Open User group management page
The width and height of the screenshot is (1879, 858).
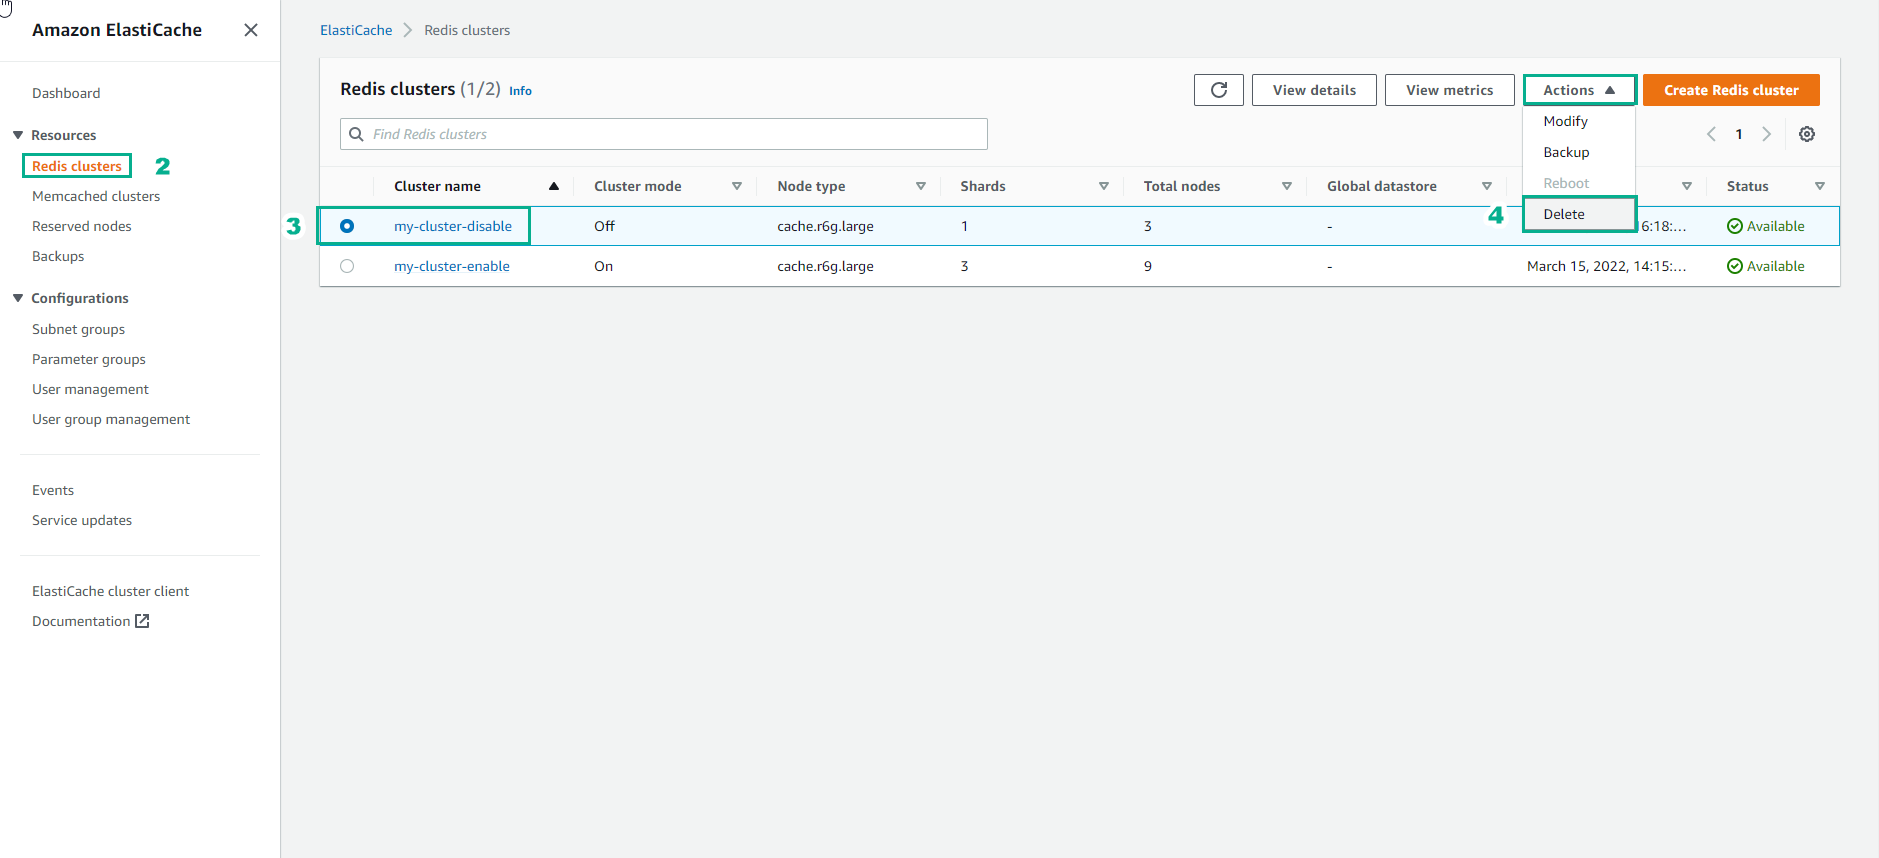[111, 419]
